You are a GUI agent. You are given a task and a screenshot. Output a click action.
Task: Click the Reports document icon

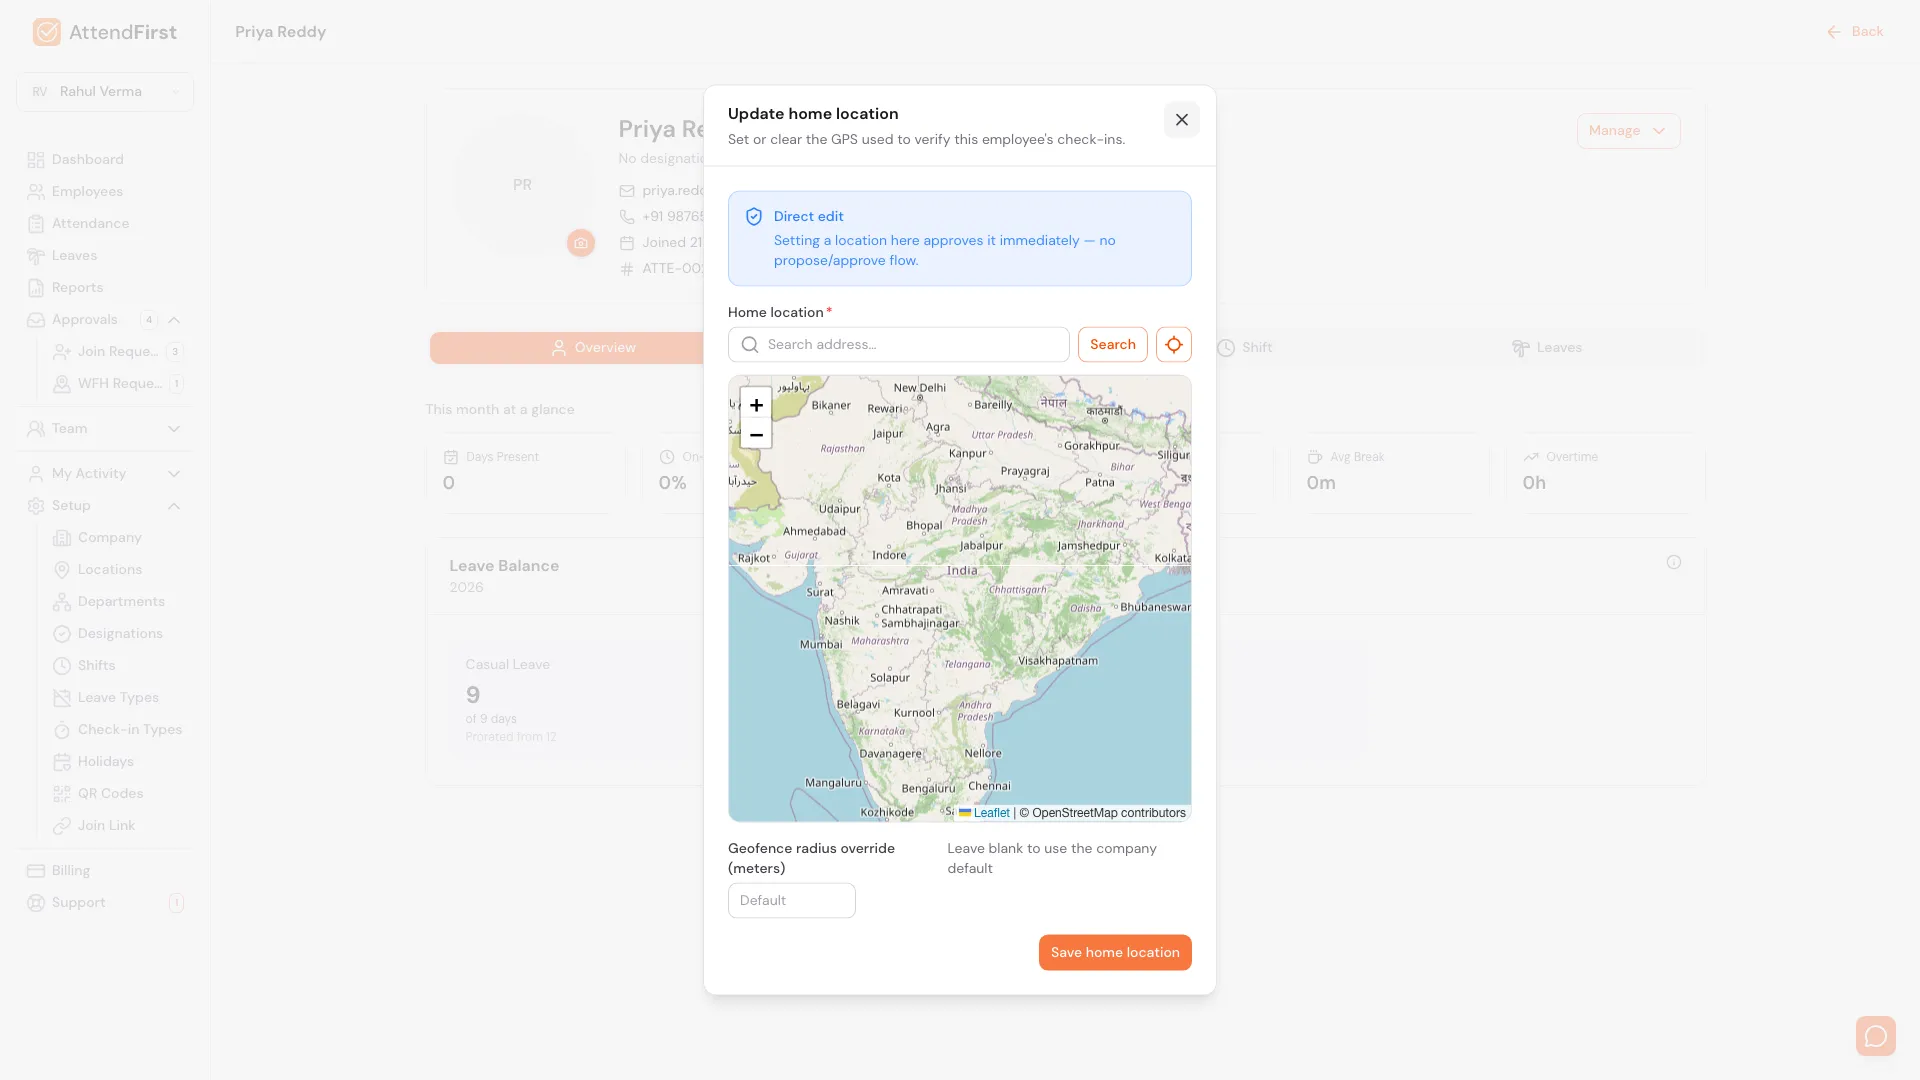click(x=36, y=288)
